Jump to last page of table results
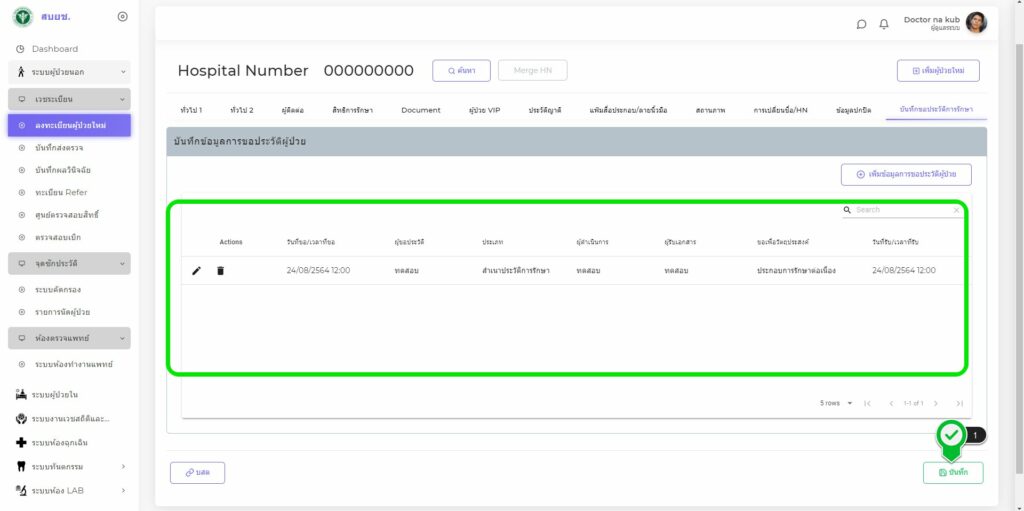1024x511 pixels. [959, 403]
